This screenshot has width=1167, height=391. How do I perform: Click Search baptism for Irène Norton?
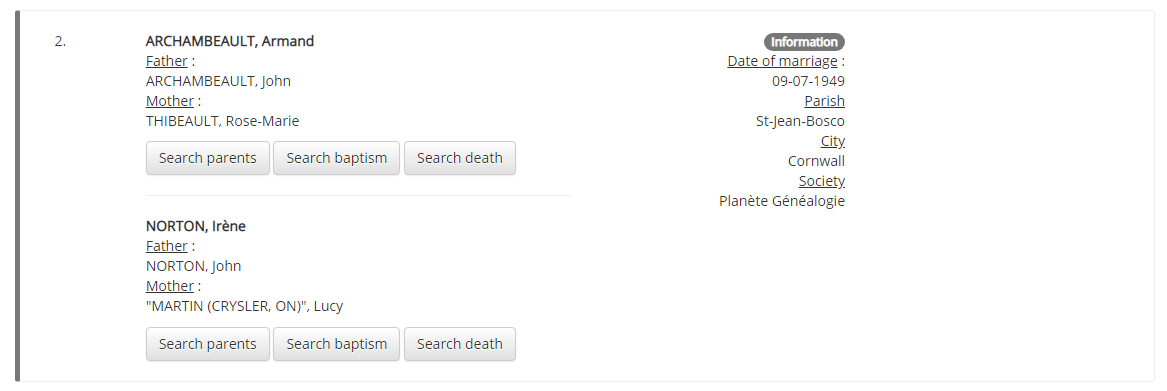click(x=336, y=344)
